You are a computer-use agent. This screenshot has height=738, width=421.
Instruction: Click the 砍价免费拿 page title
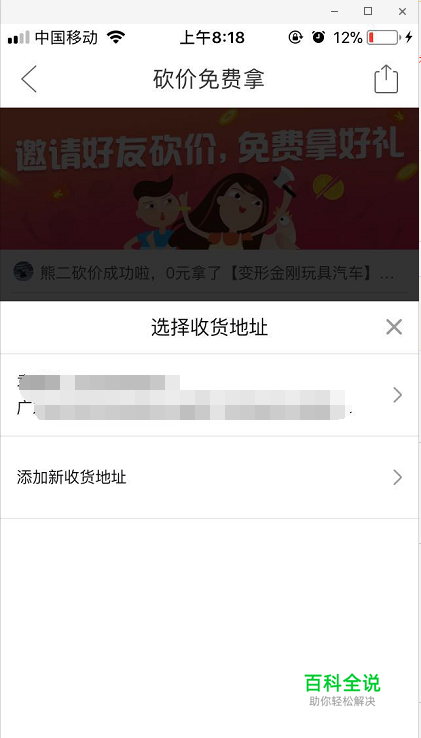pos(209,79)
